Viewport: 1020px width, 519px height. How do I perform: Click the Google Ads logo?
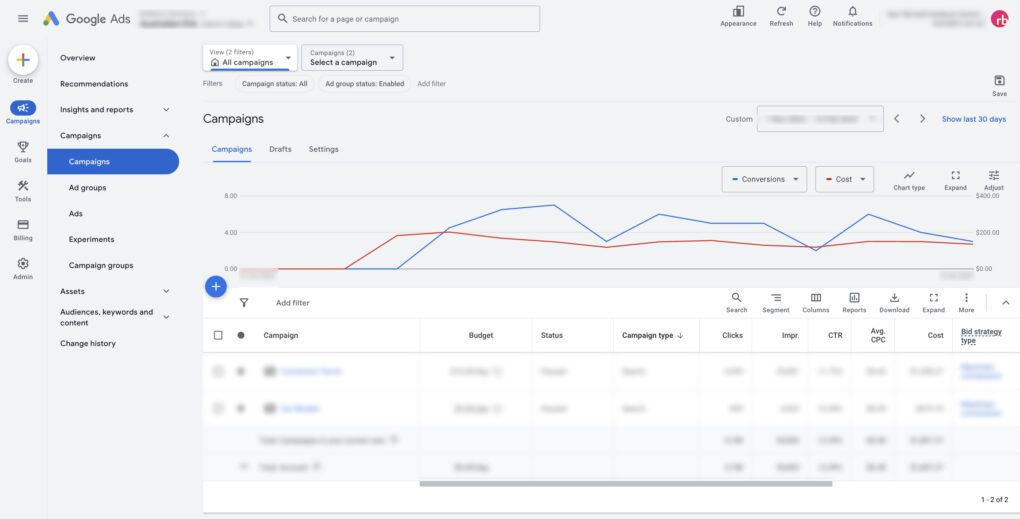point(87,19)
